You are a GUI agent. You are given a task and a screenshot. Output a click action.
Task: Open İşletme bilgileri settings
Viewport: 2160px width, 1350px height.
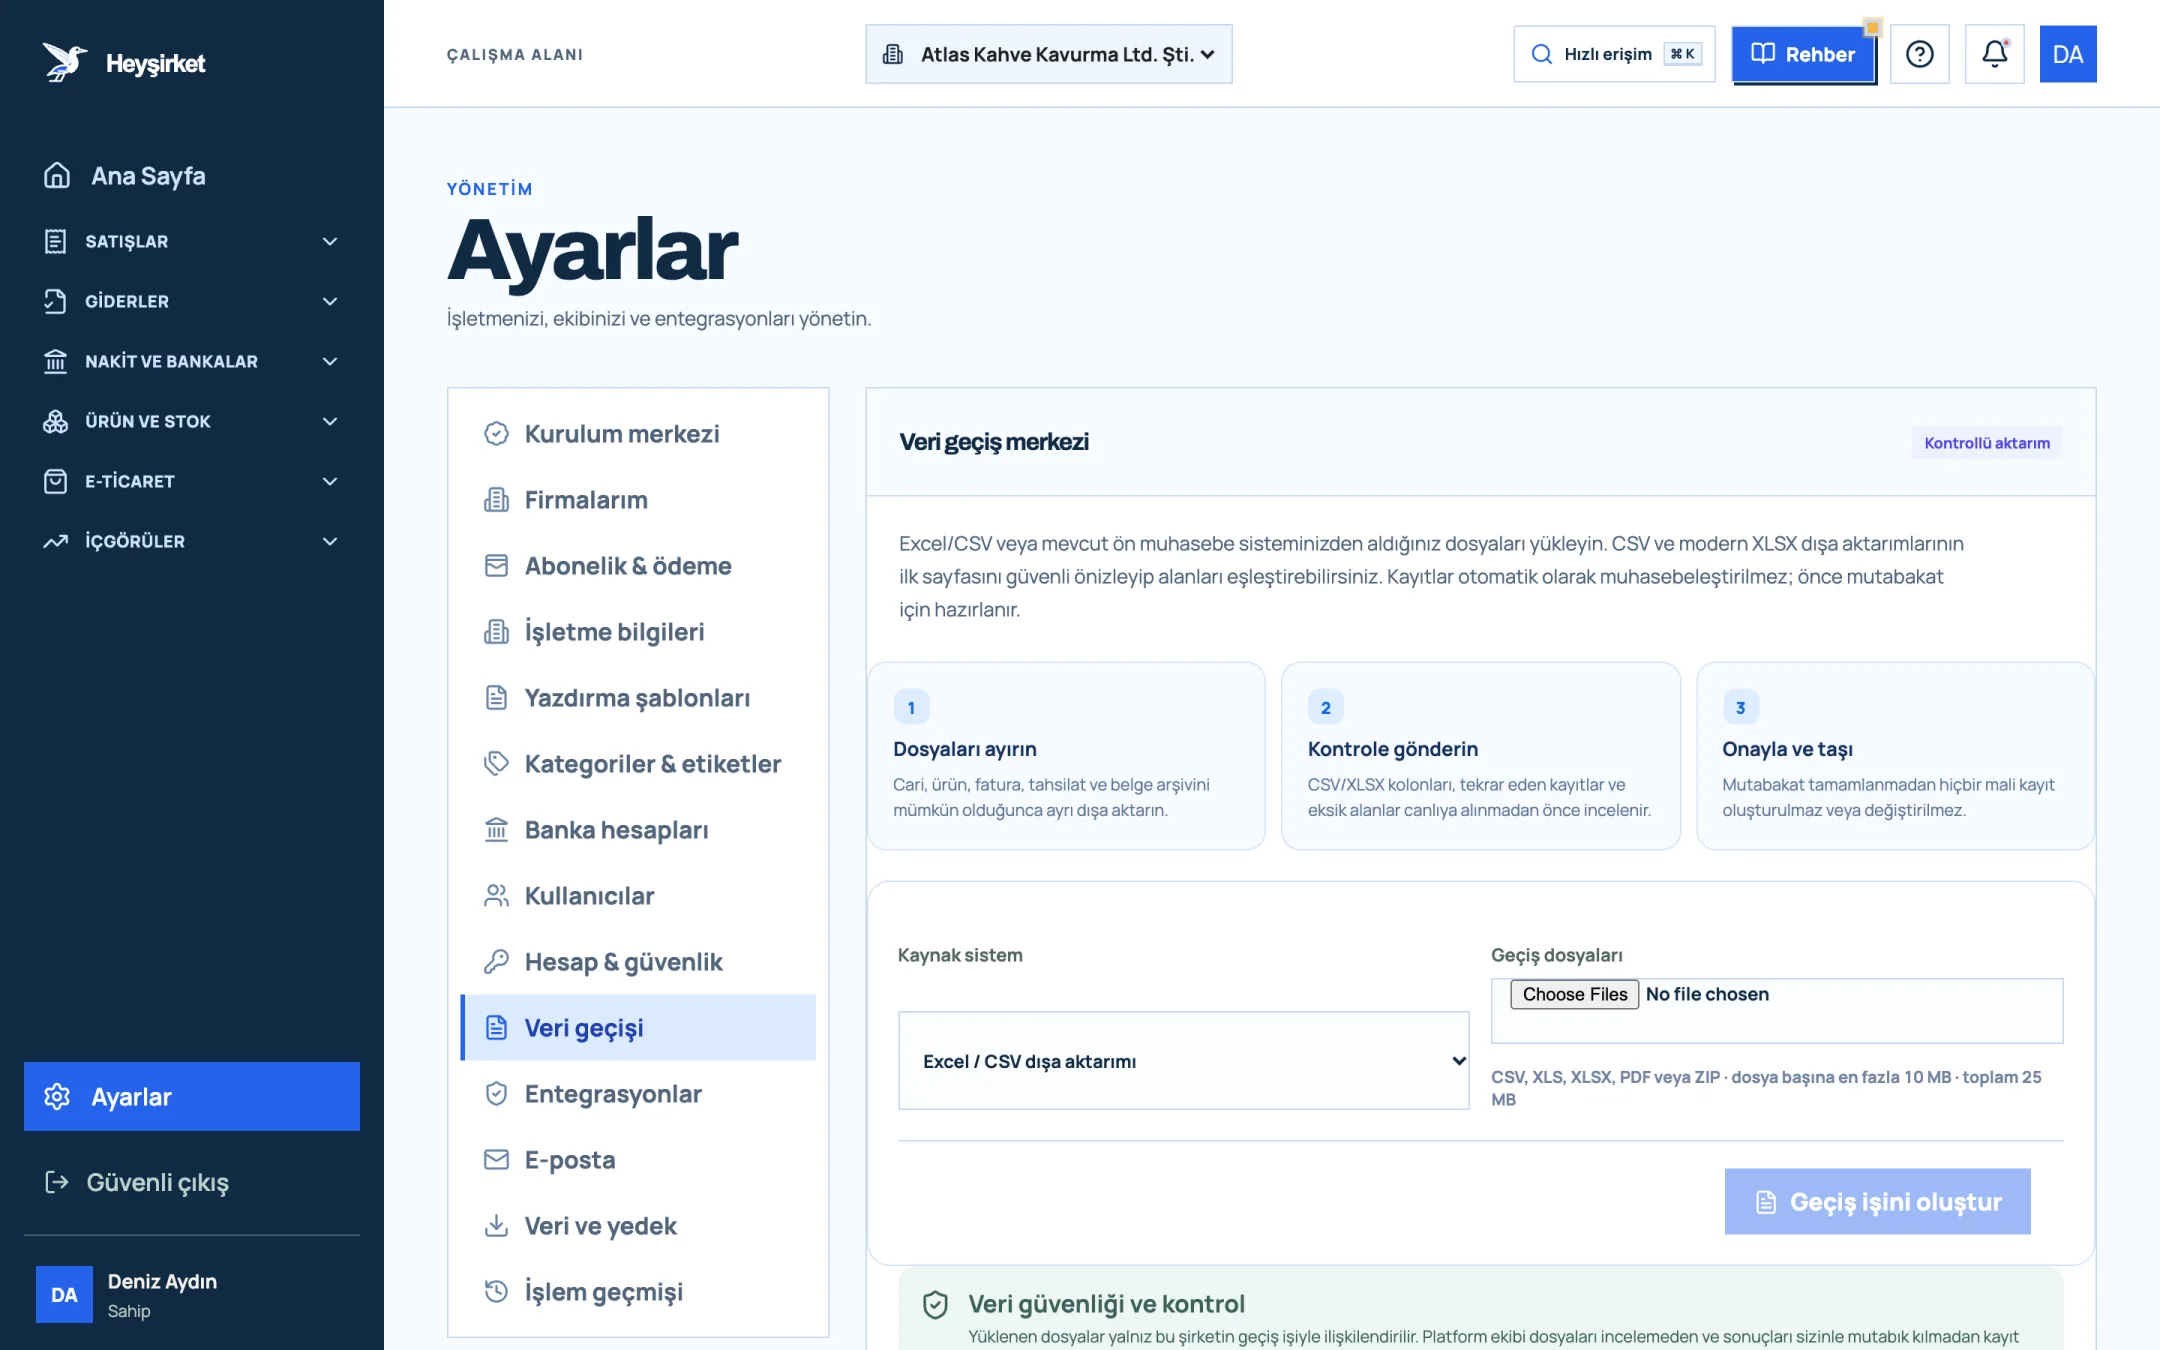[638, 632]
